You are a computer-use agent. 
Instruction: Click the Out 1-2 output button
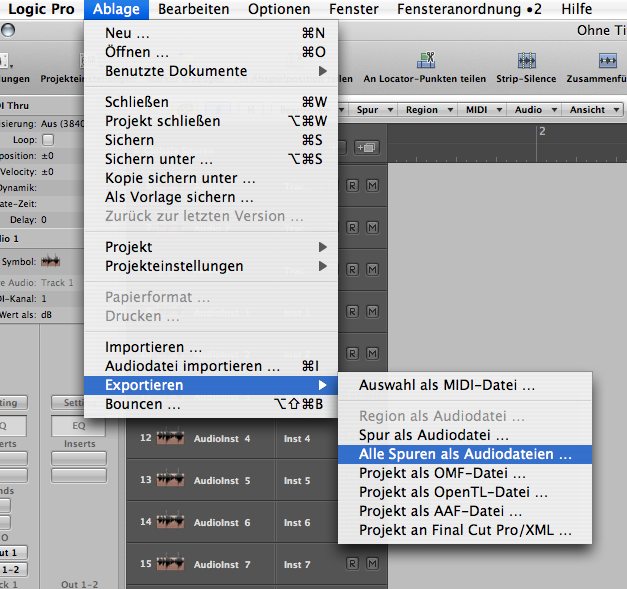[79, 584]
